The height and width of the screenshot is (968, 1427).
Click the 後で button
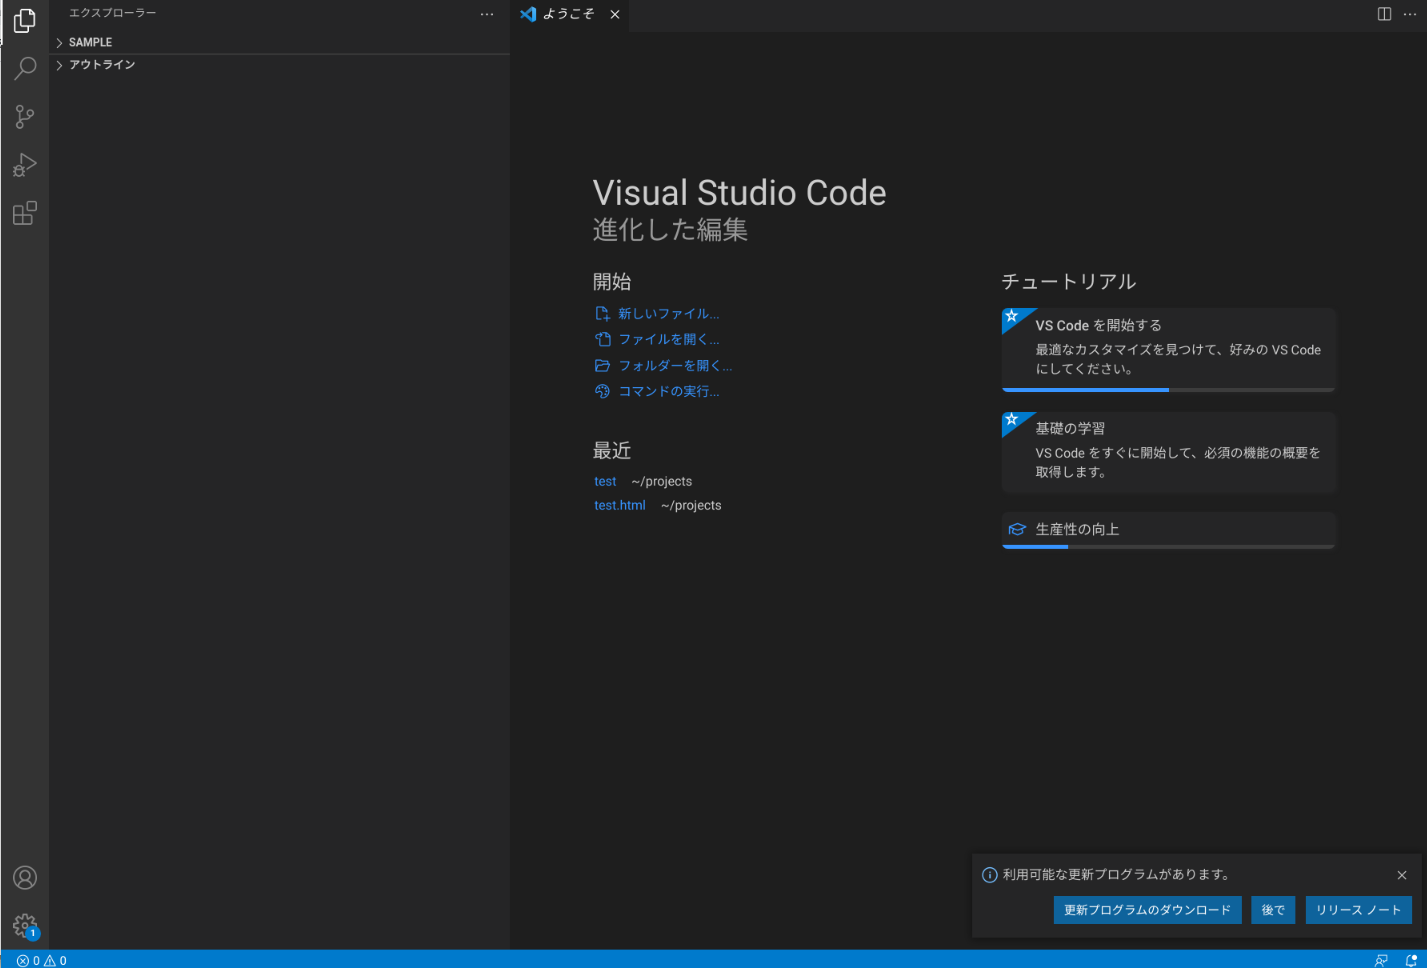pos(1273,910)
